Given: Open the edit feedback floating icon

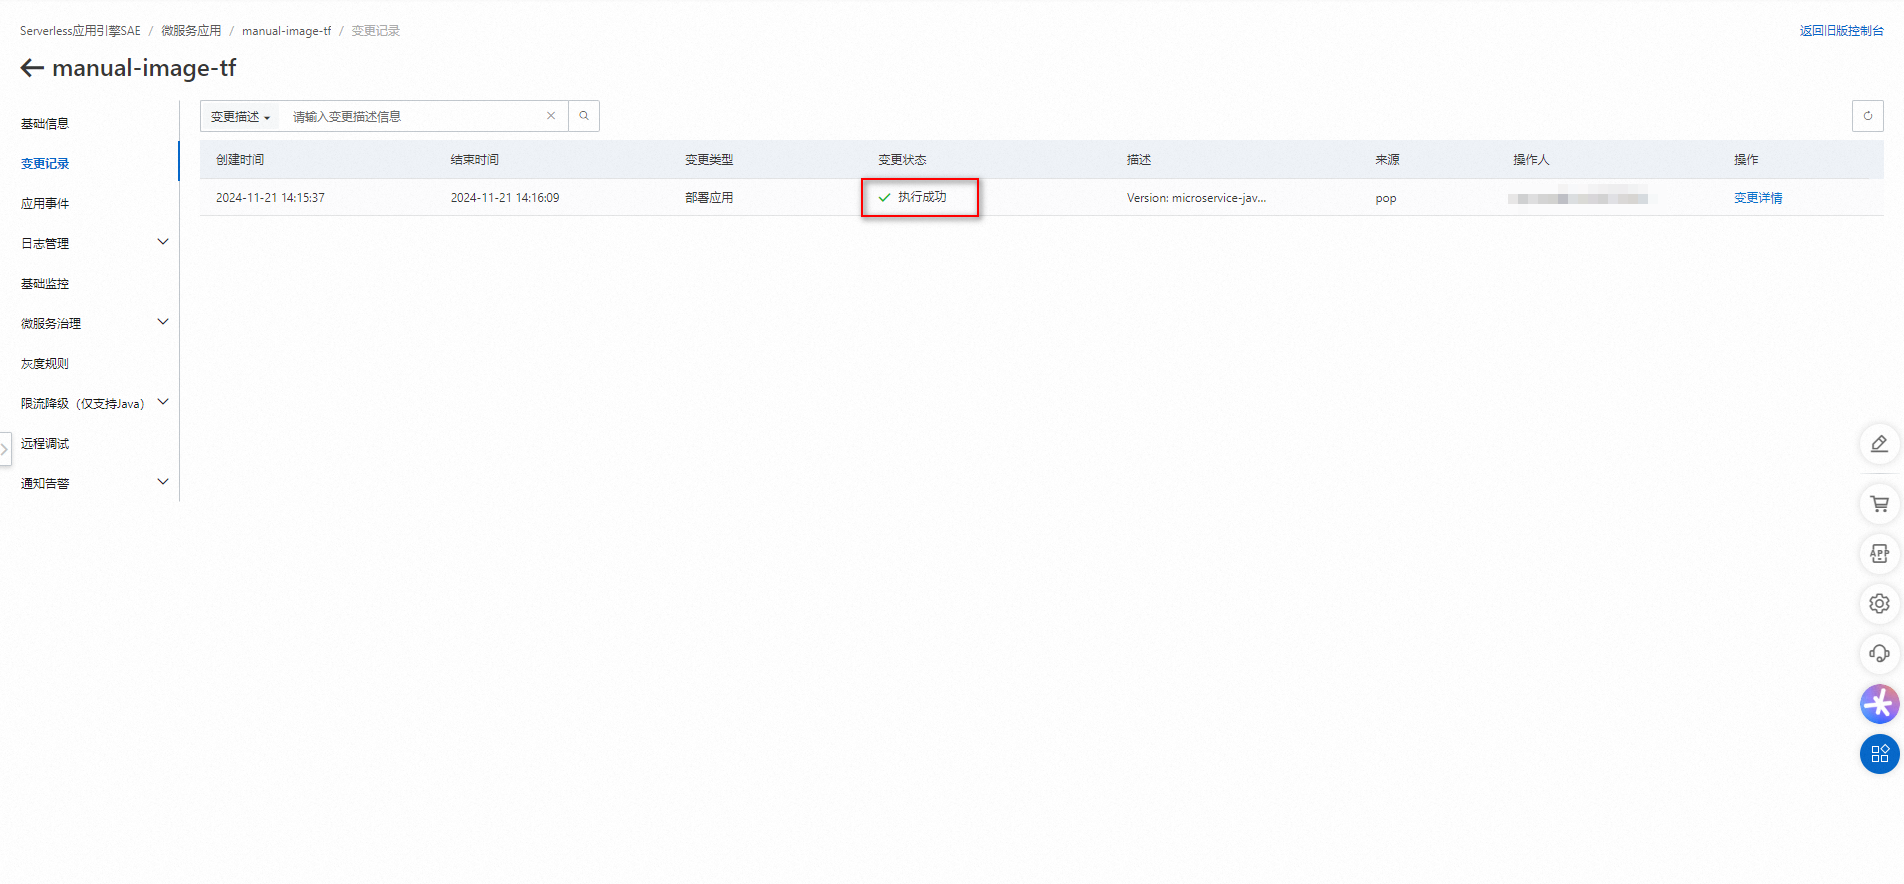Looking at the screenshot, I should 1879,444.
